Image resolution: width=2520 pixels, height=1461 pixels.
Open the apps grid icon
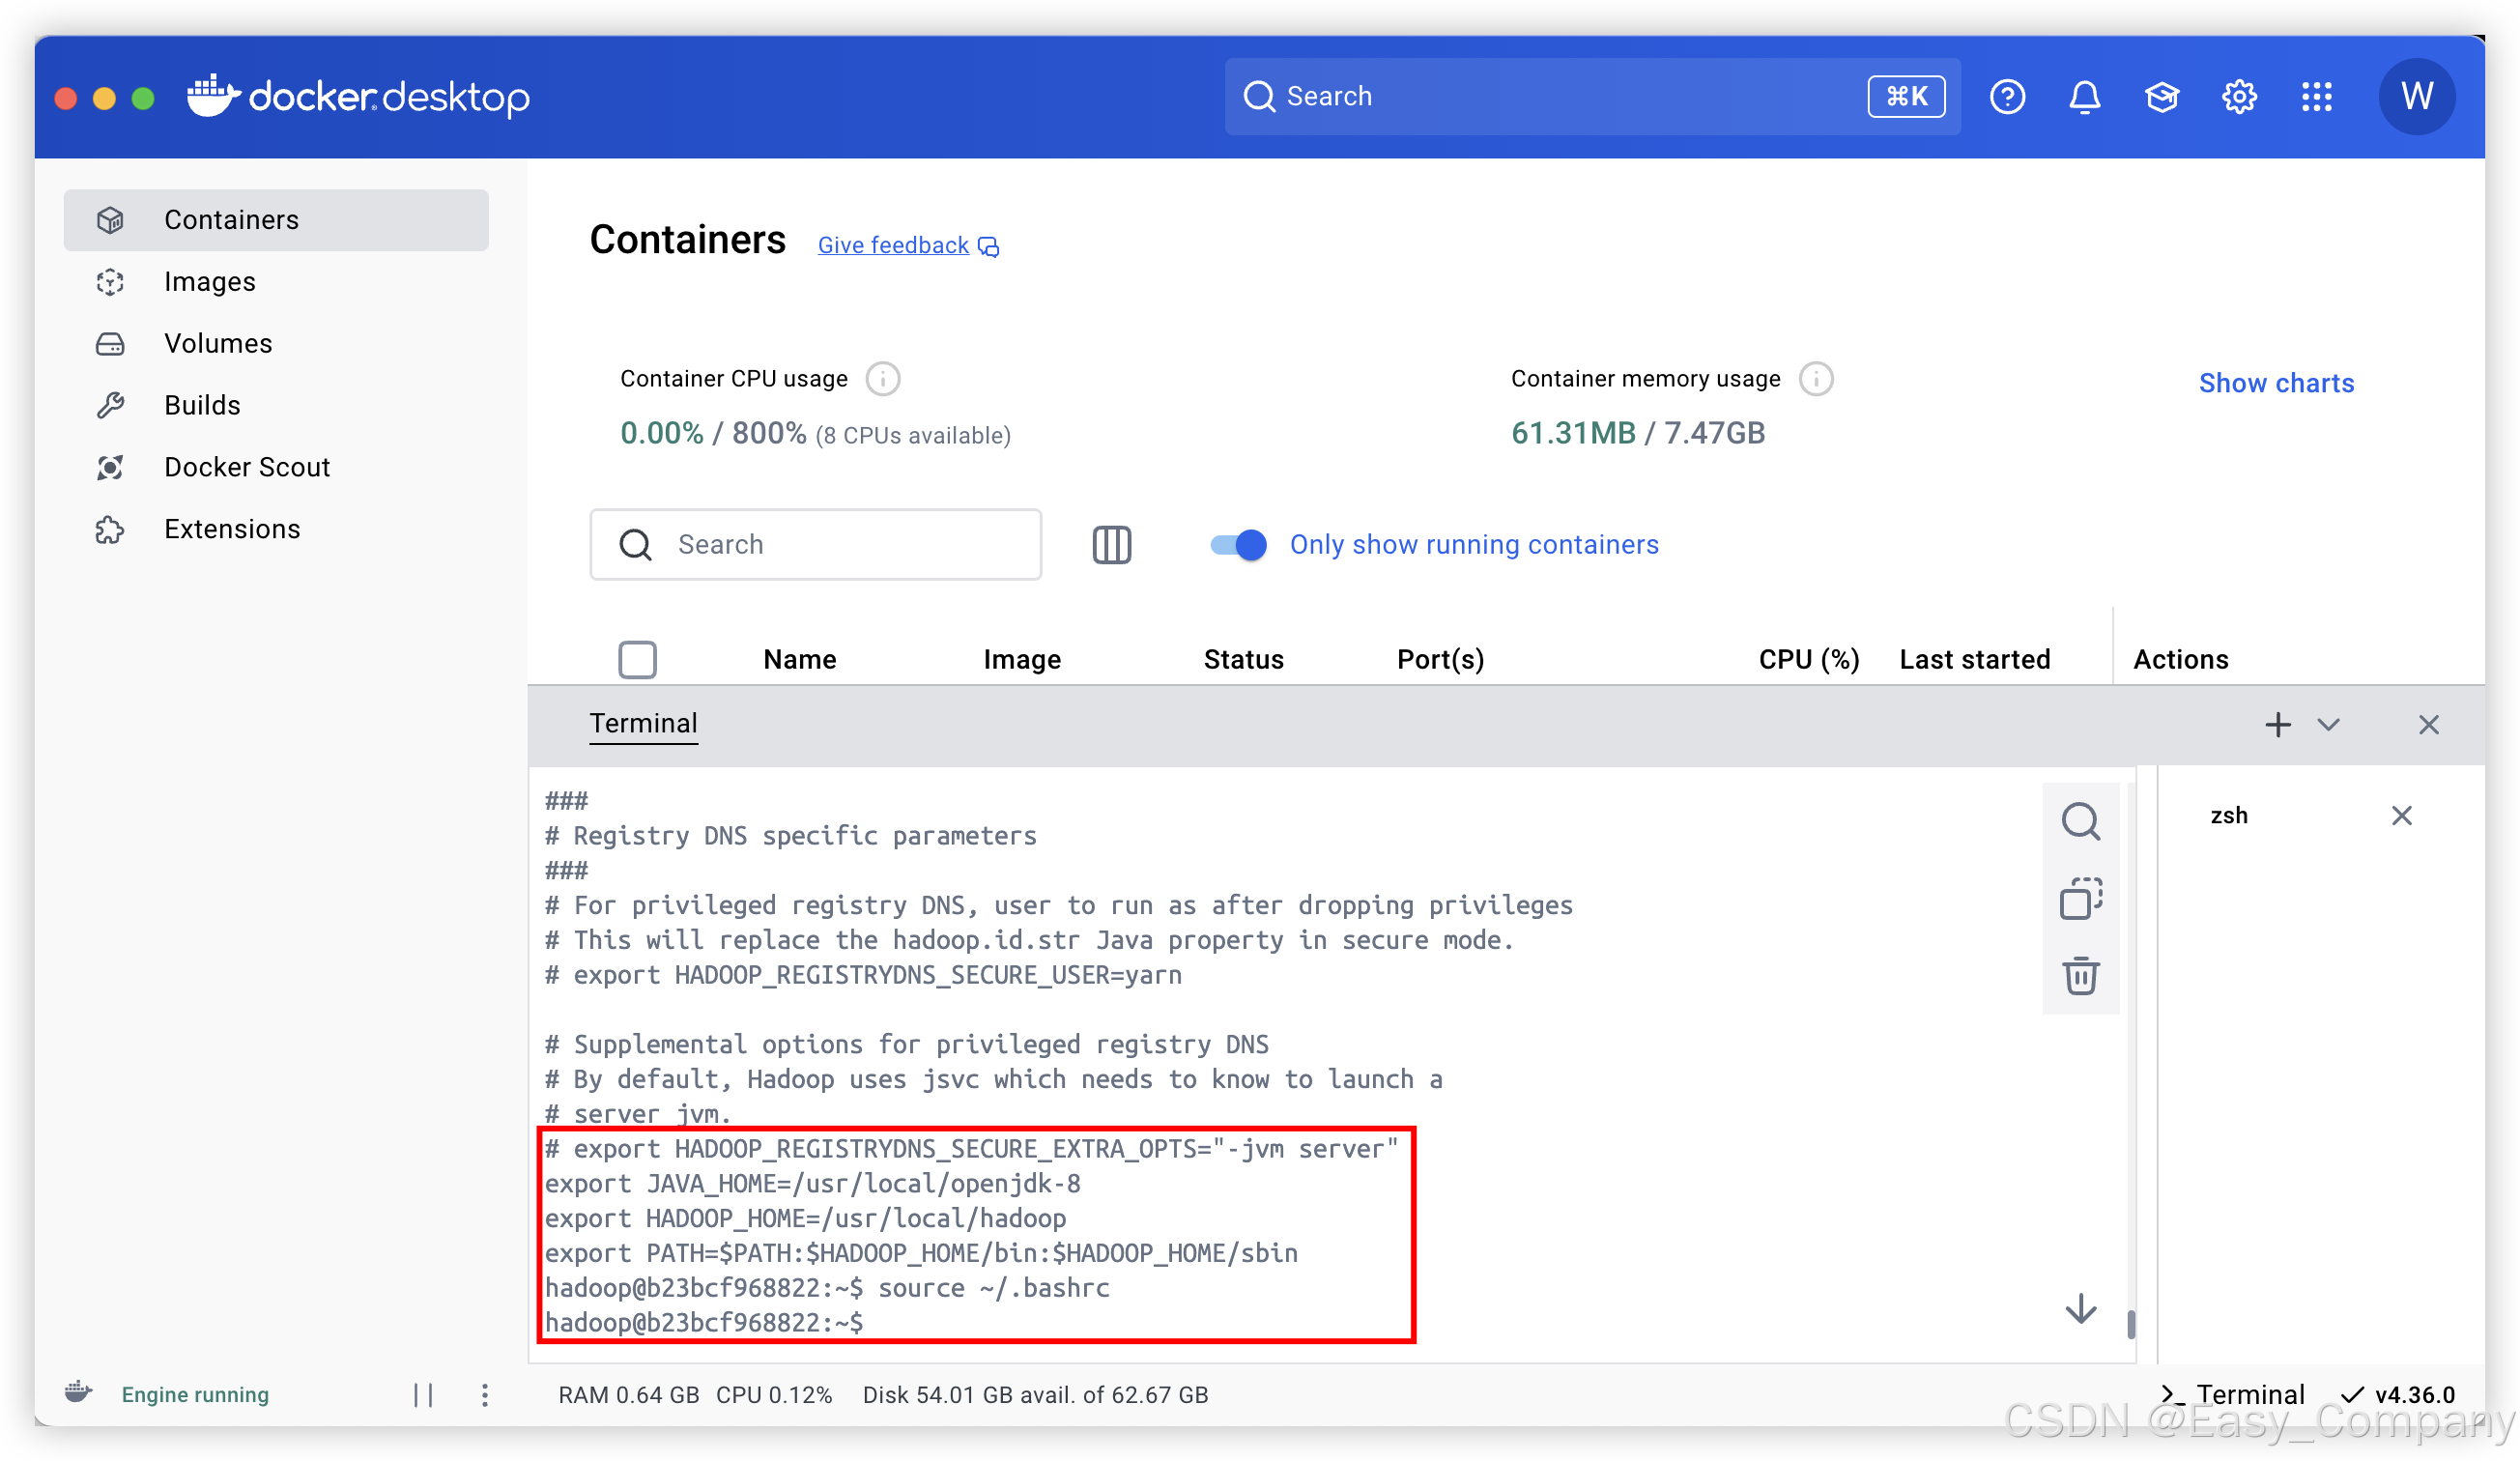point(2316,96)
